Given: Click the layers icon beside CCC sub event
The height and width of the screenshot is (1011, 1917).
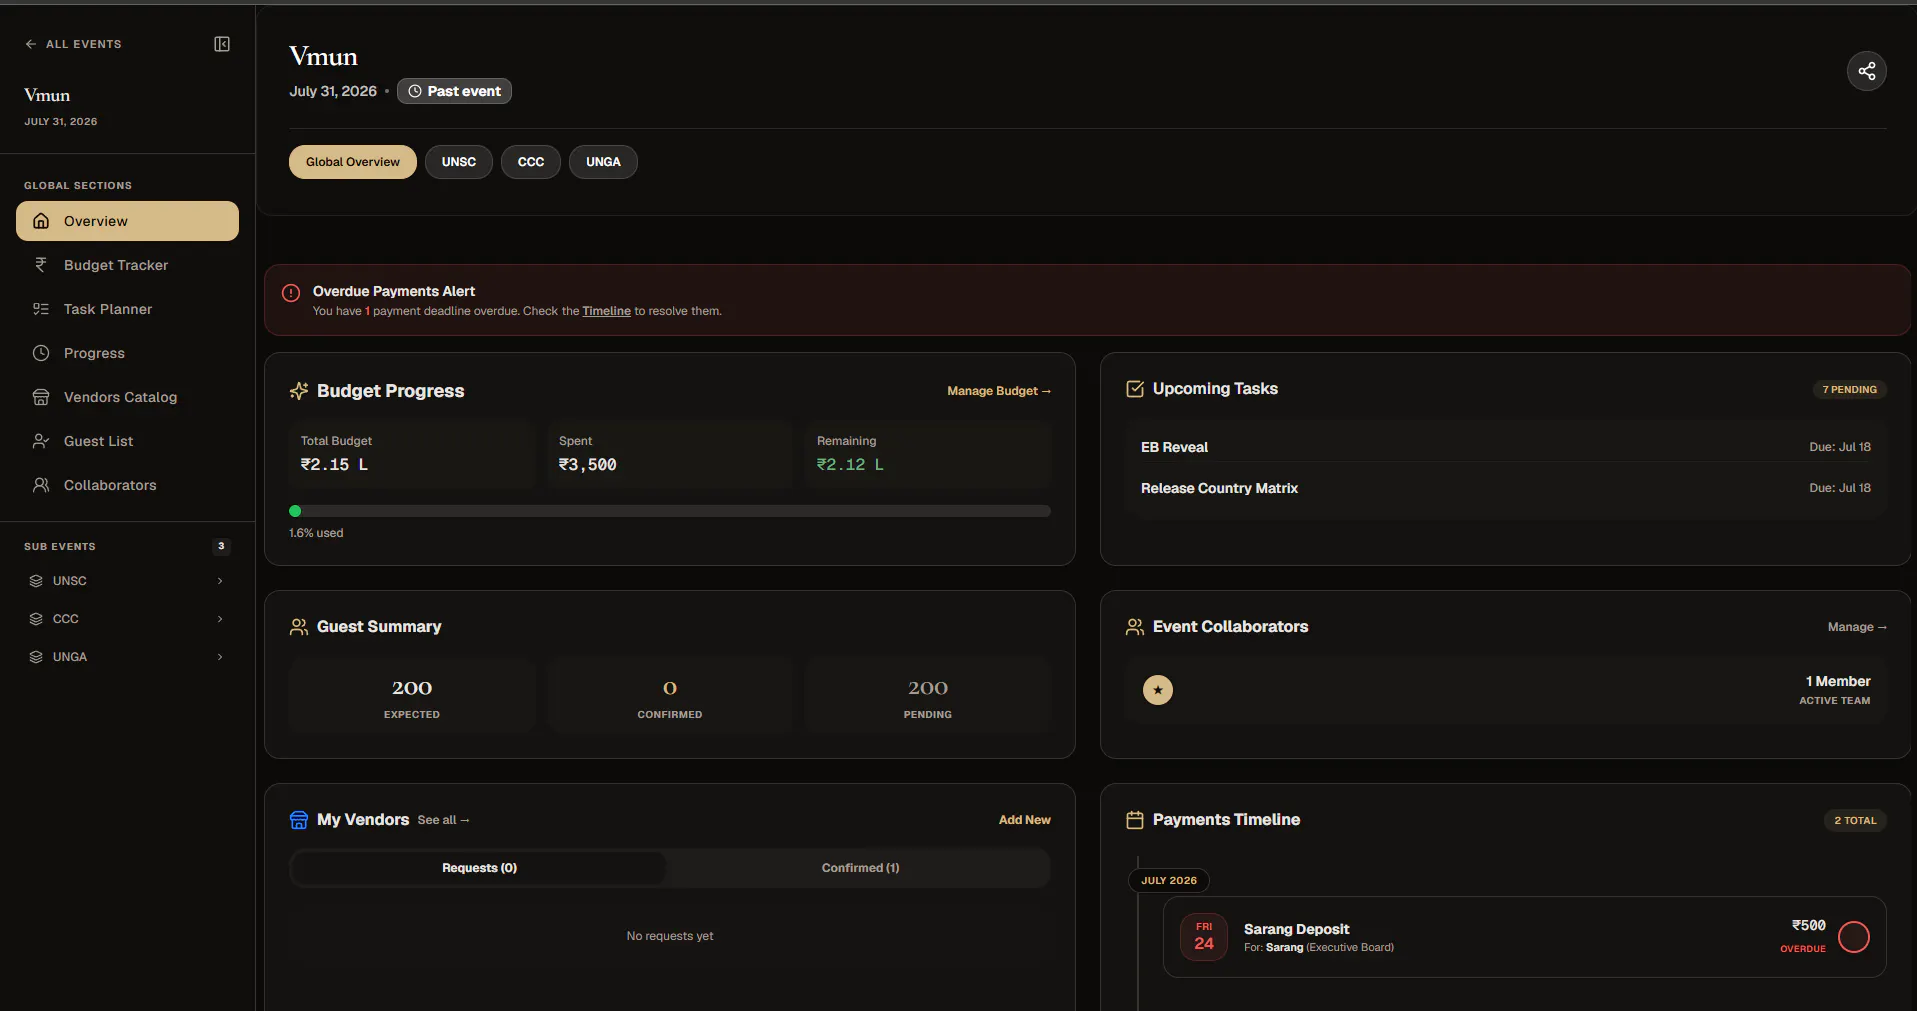Looking at the screenshot, I should click(36, 619).
